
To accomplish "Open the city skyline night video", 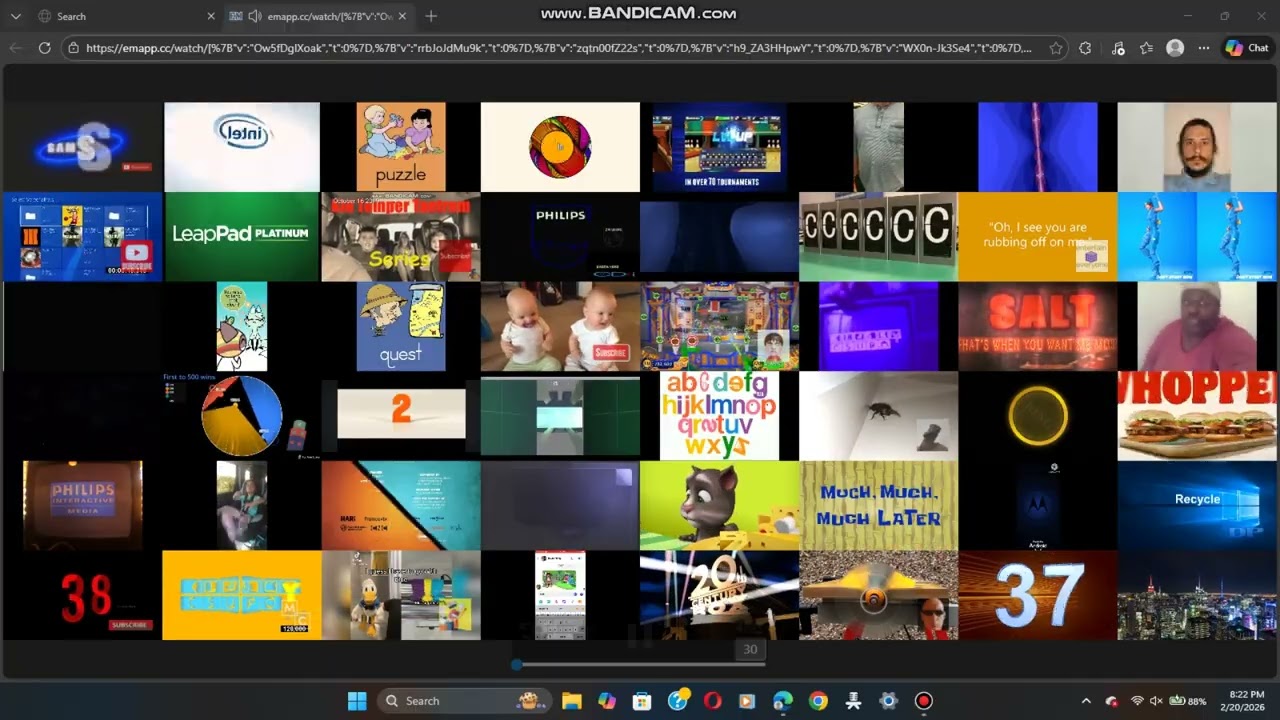I will pyautogui.click(x=1197, y=595).
